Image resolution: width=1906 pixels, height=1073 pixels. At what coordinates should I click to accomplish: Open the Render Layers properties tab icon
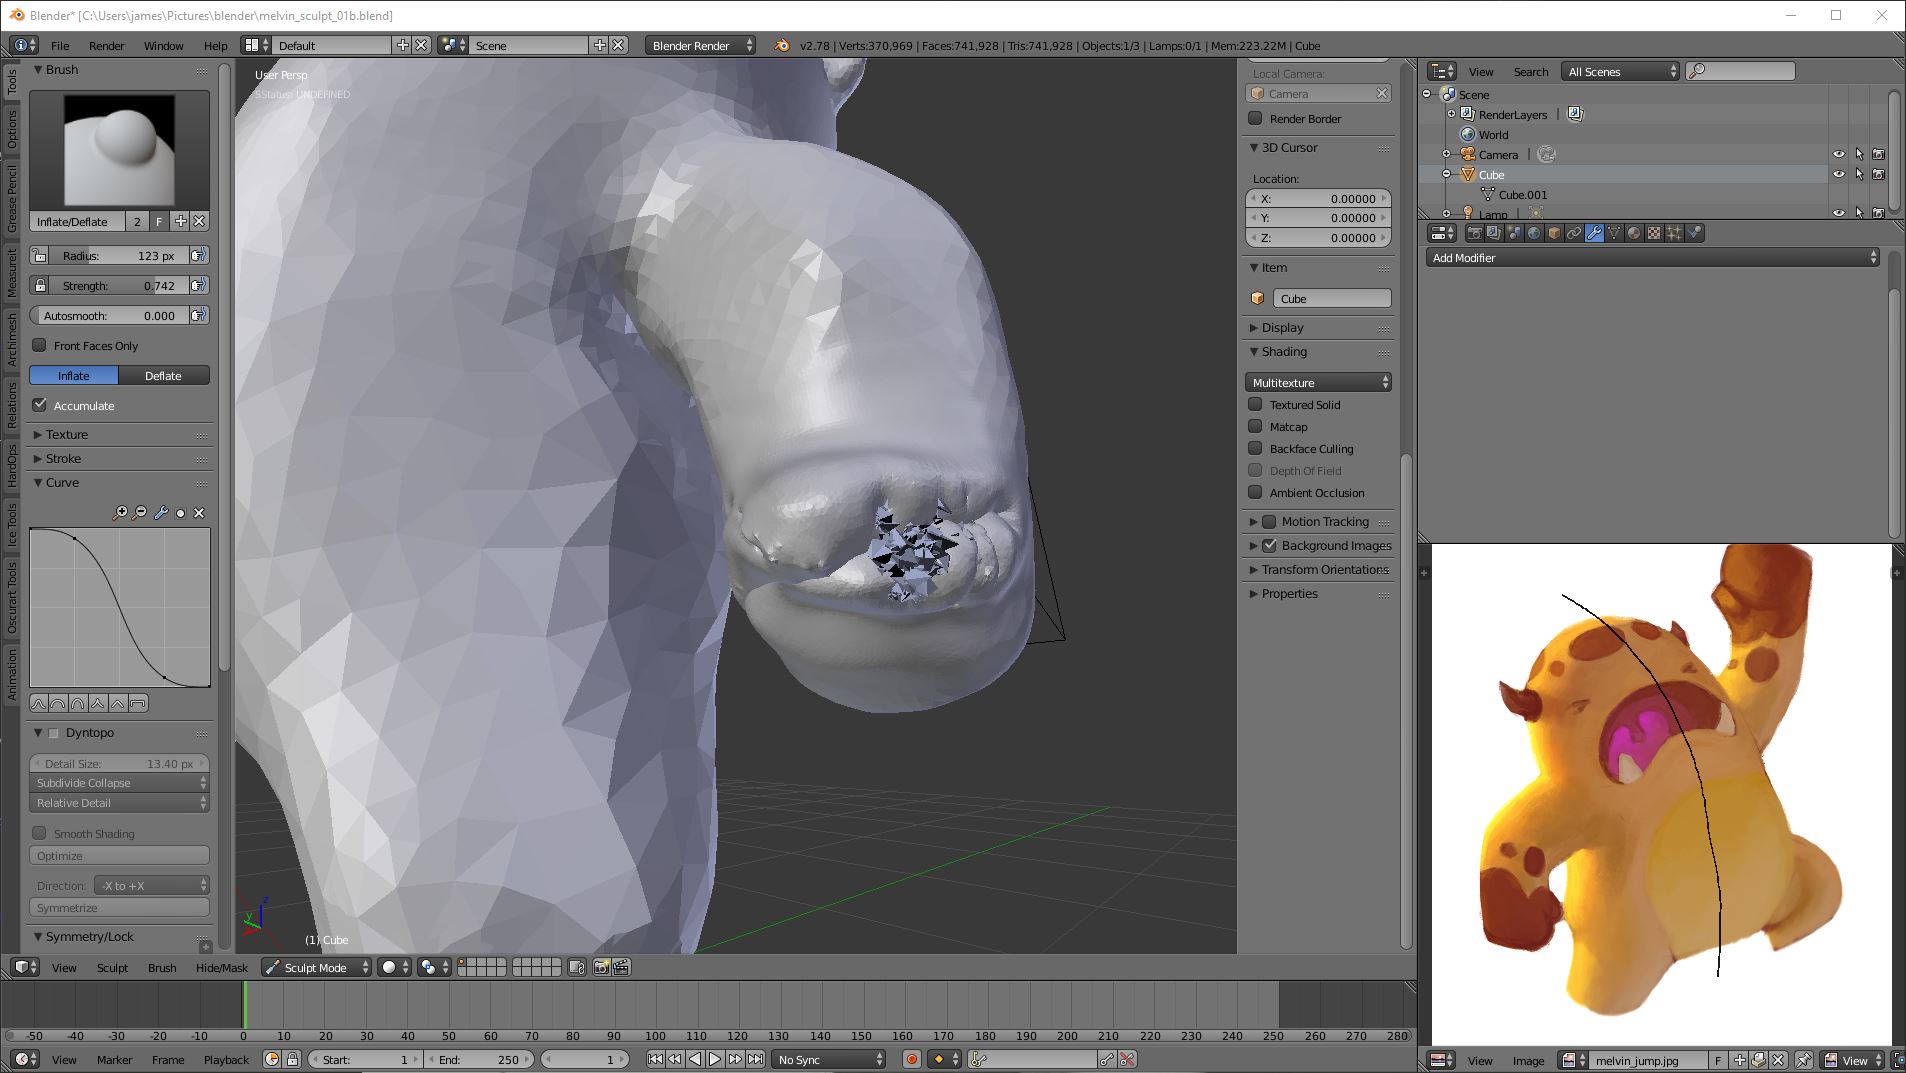pos(1494,233)
